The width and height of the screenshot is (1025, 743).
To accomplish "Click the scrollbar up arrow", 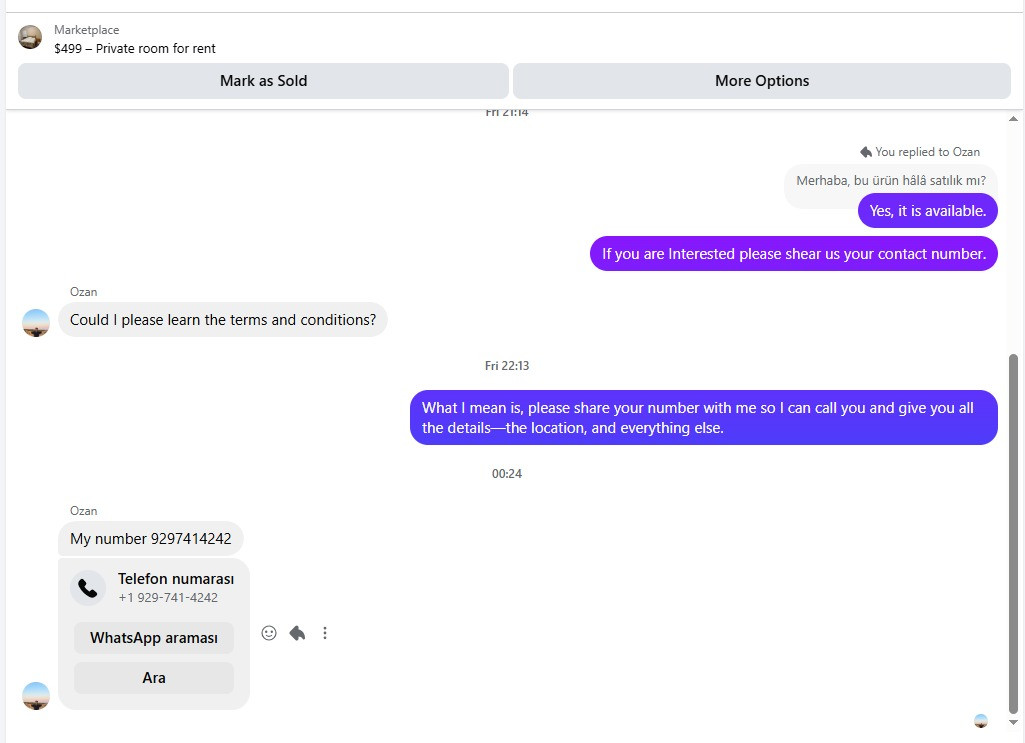I will [x=1013, y=119].
